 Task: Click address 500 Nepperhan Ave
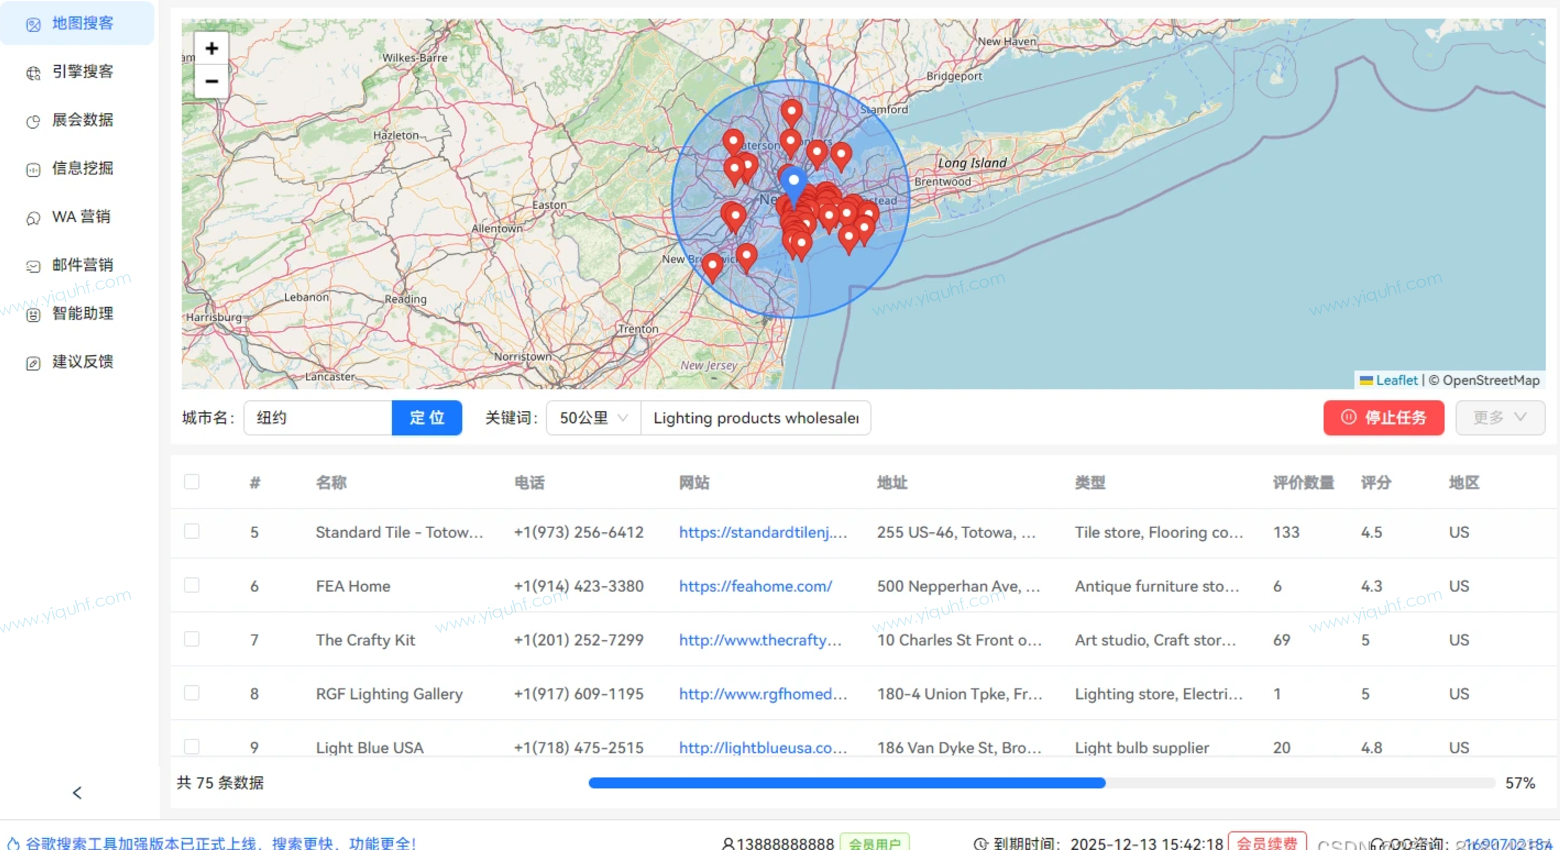point(958,586)
